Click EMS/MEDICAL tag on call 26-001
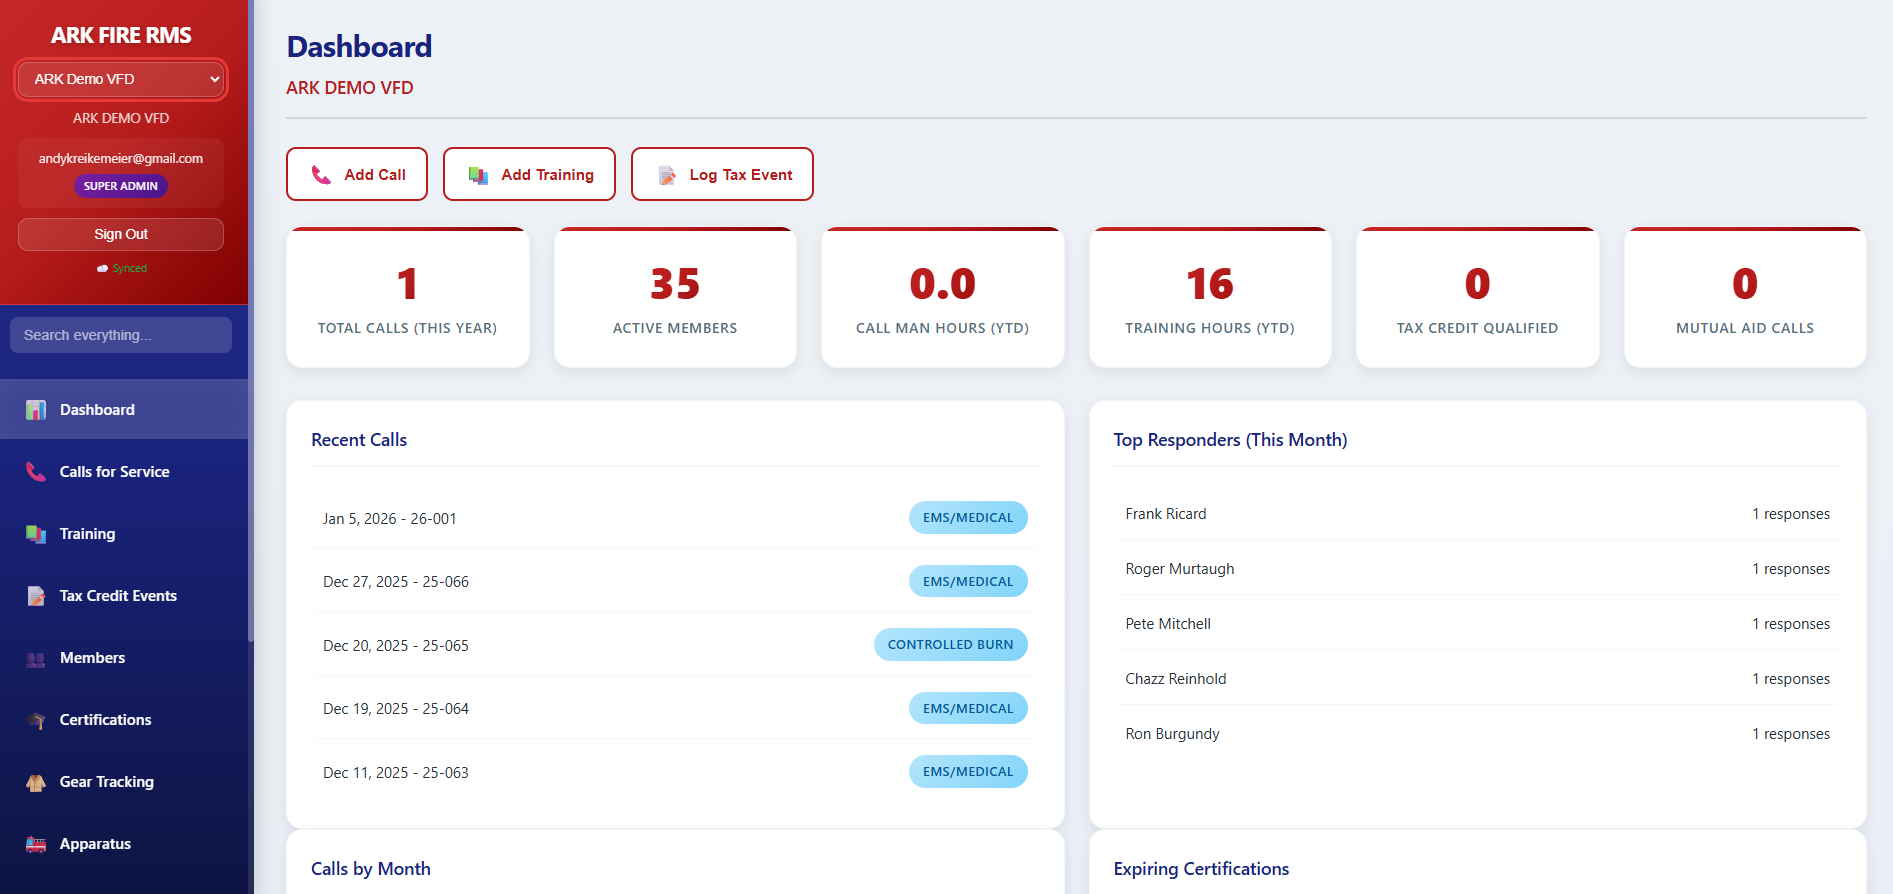This screenshot has width=1893, height=894. [968, 518]
